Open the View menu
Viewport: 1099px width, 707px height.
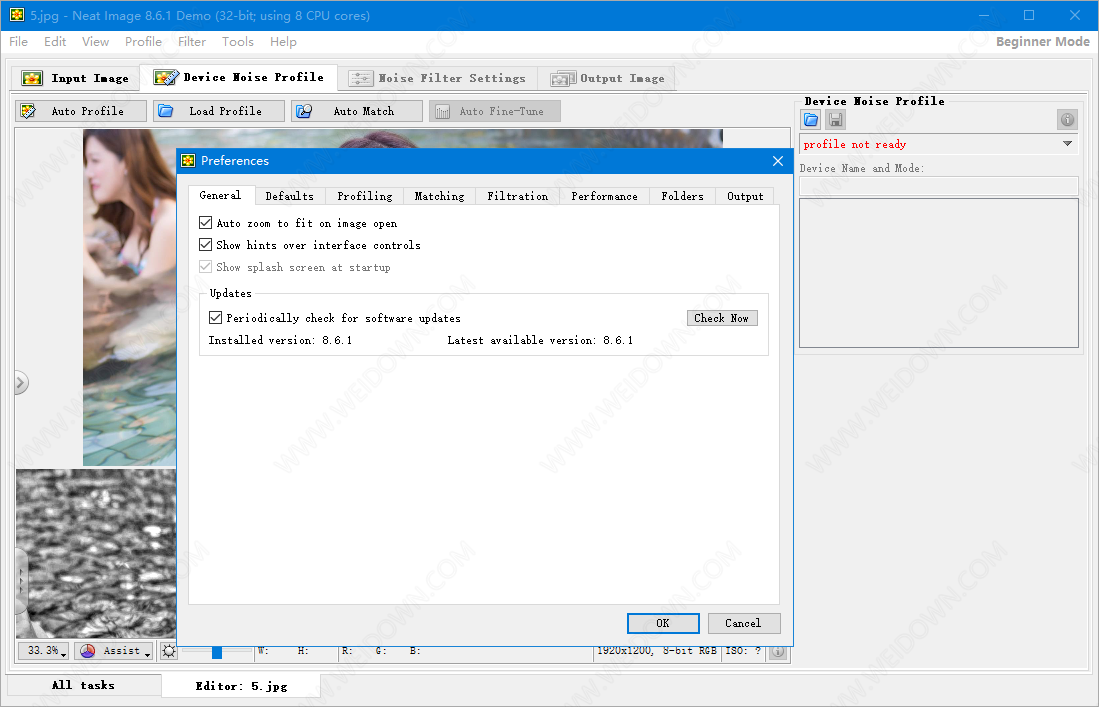click(x=95, y=41)
